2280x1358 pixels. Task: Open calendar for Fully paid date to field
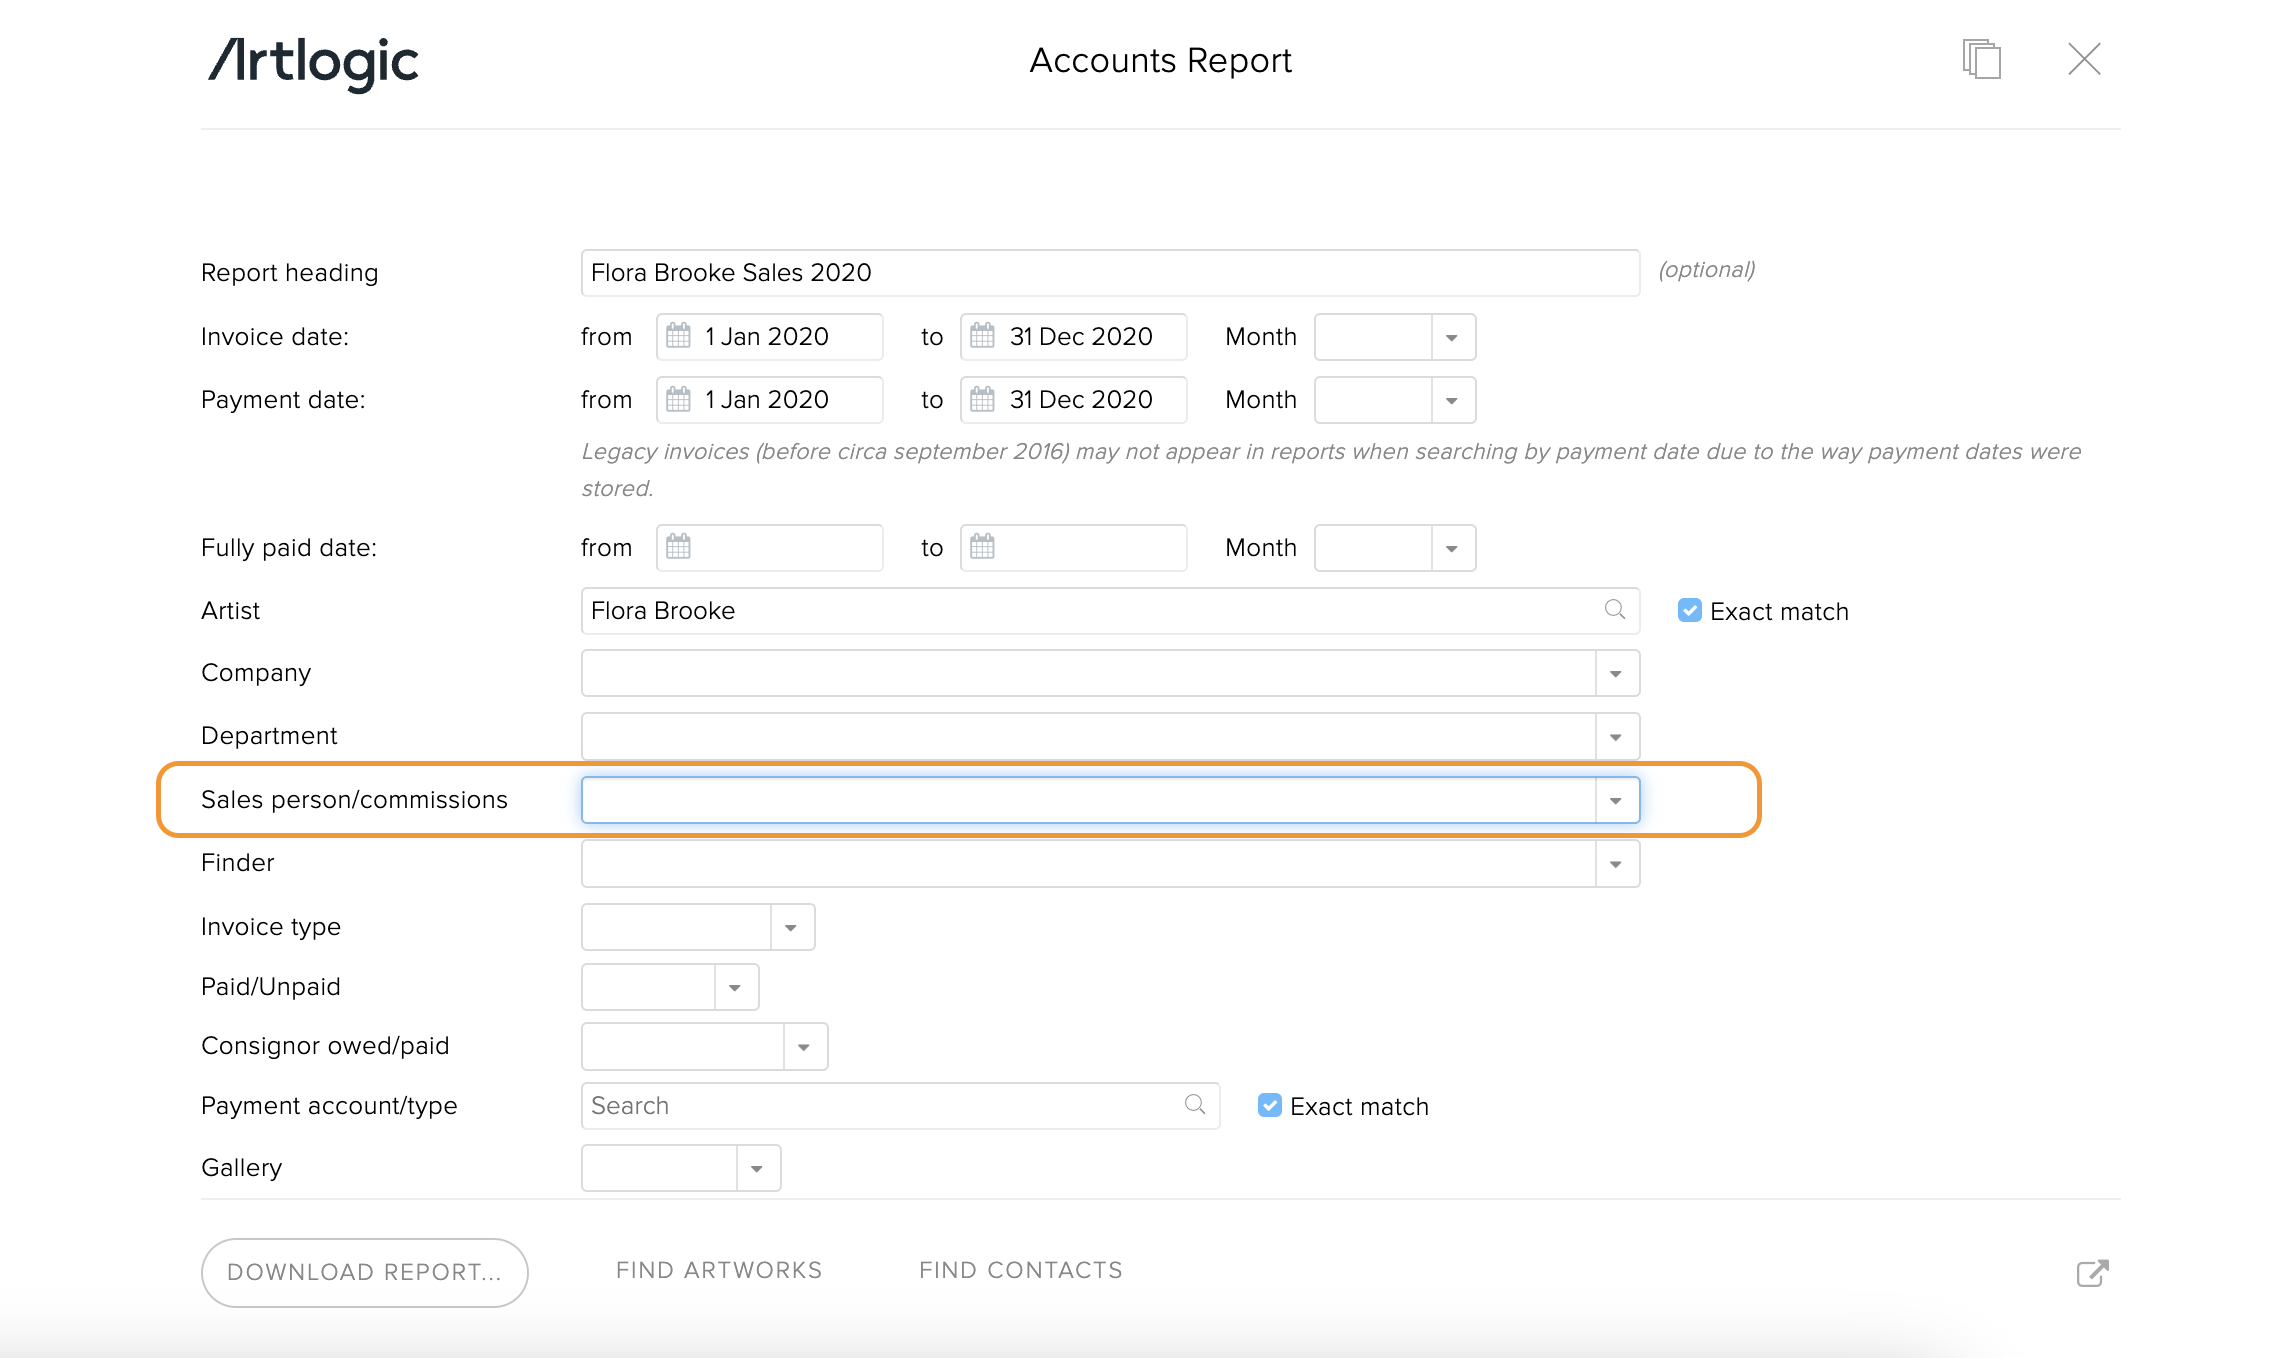coord(982,547)
